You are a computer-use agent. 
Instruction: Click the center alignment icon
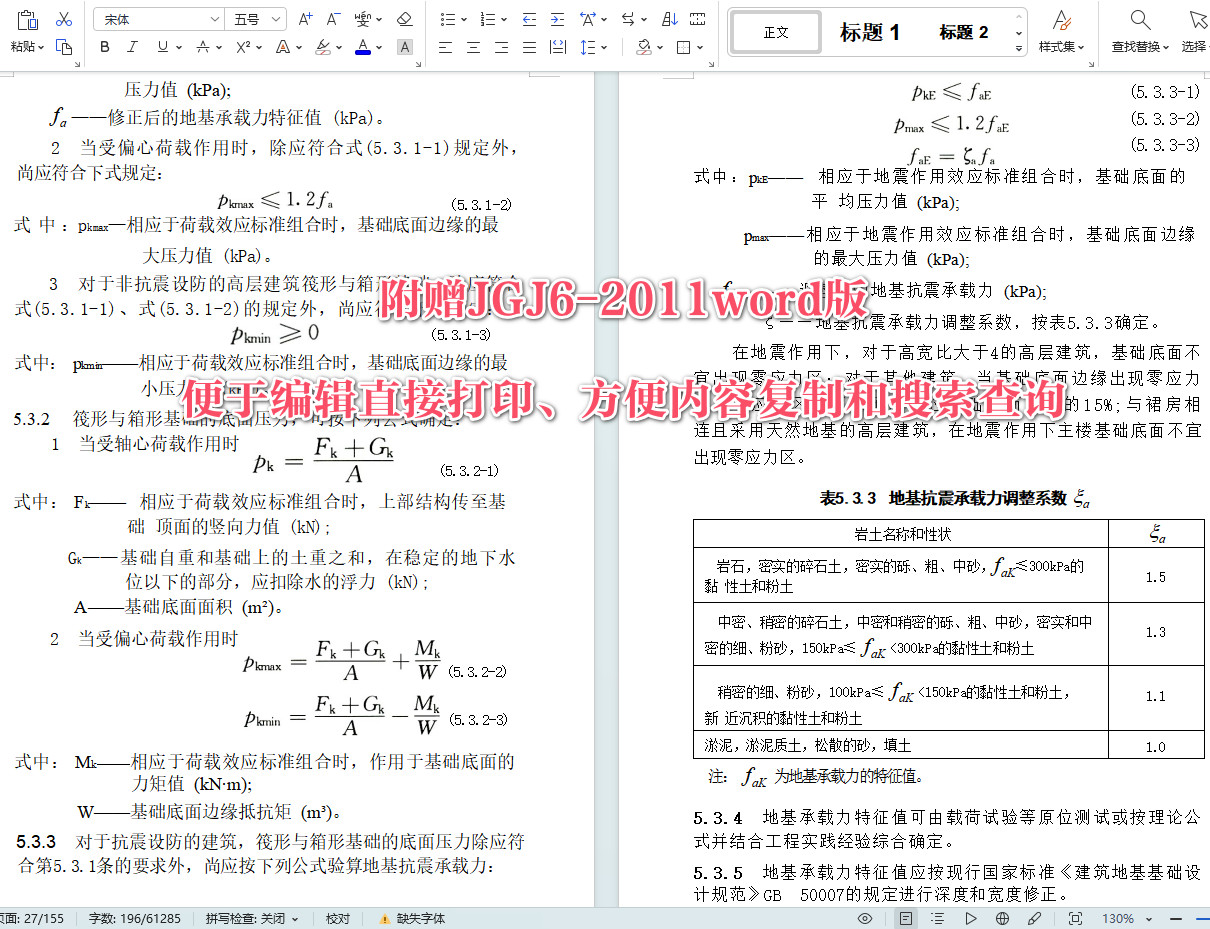pos(472,47)
